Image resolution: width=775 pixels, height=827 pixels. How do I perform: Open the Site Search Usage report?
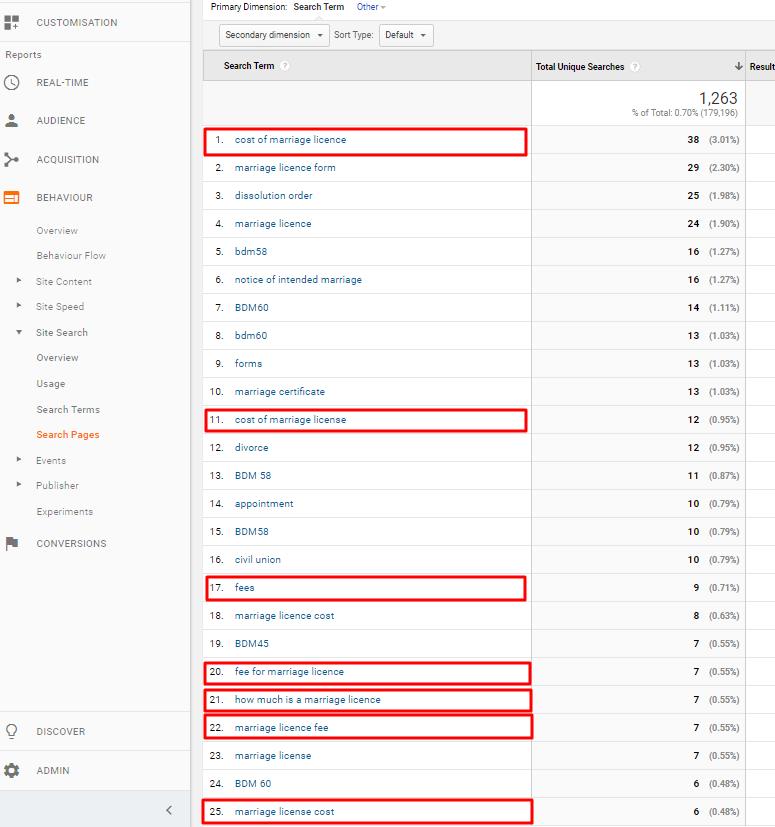click(51, 383)
